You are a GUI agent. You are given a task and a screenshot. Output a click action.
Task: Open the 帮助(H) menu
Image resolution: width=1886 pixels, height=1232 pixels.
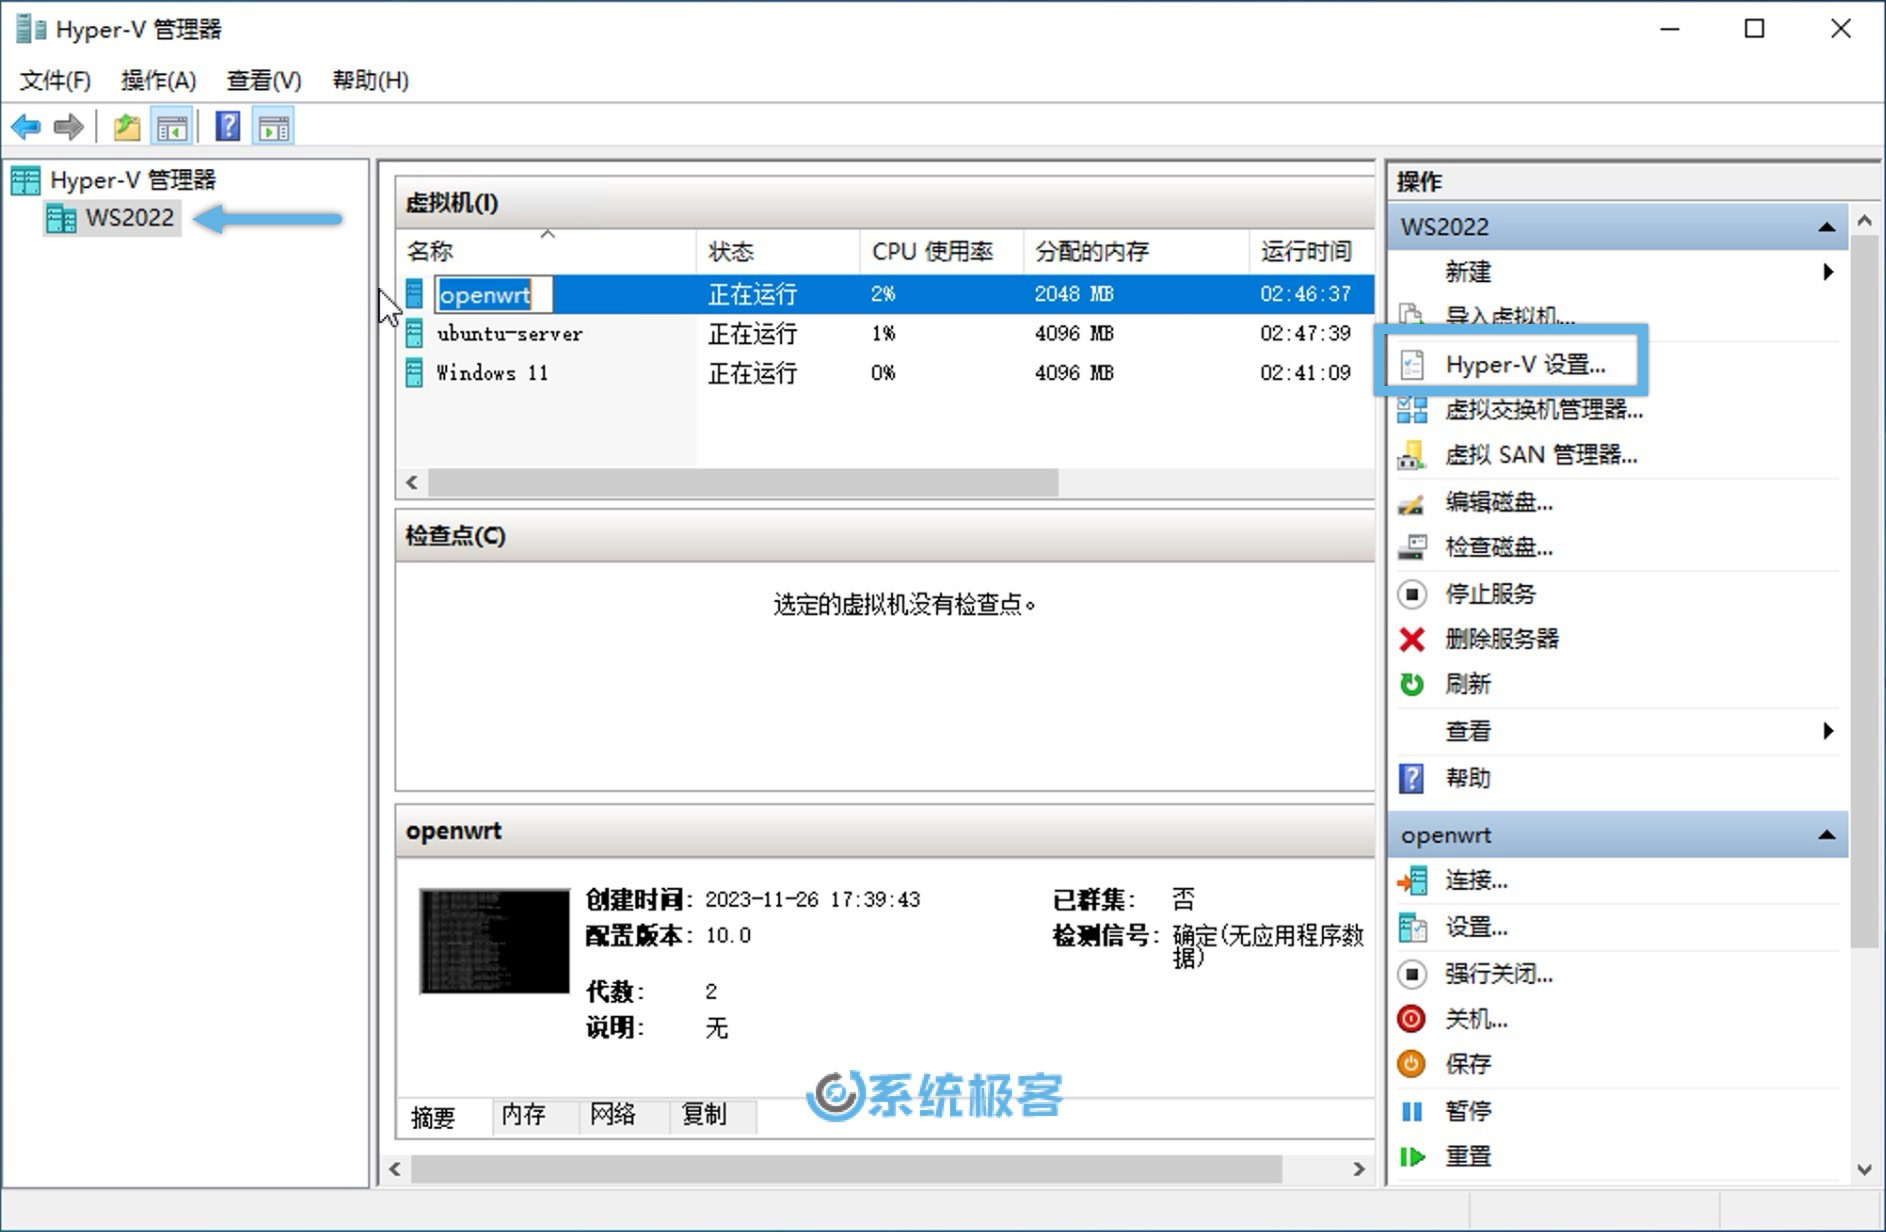(371, 80)
